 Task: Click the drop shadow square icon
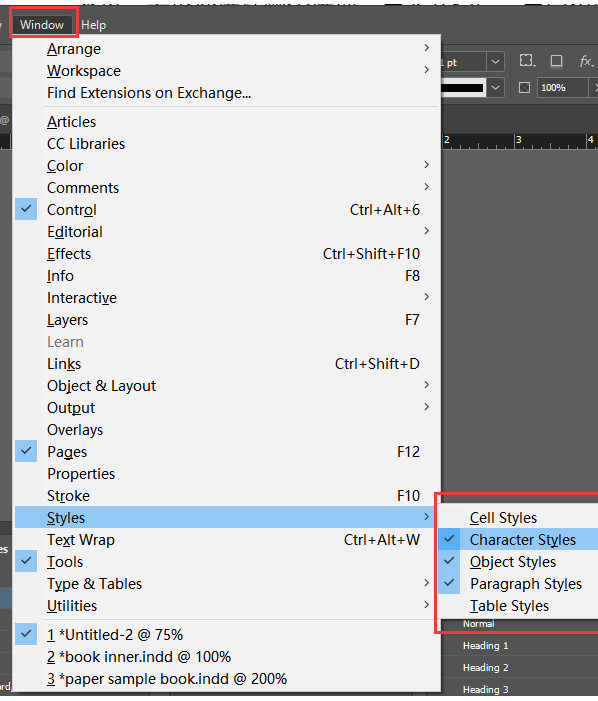click(x=556, y=60)
